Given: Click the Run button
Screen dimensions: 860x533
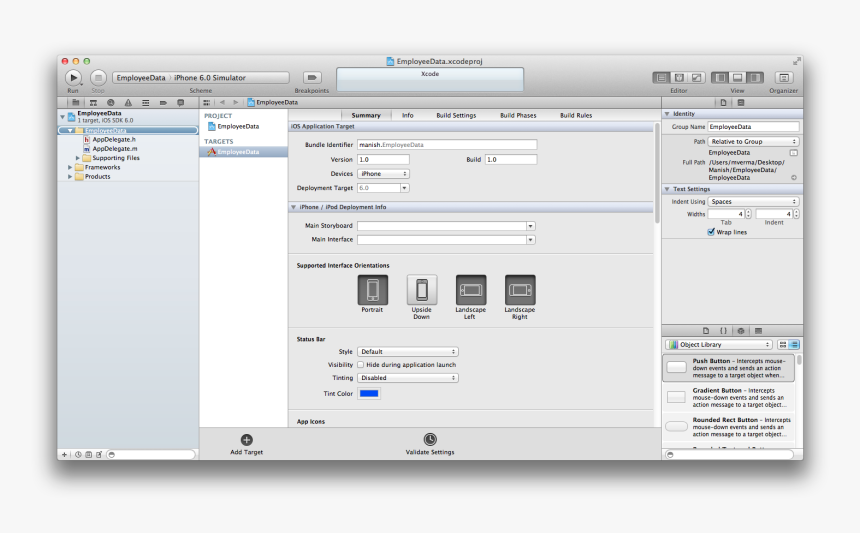Looking at the screenshot, I should click(x=73, y=78).
